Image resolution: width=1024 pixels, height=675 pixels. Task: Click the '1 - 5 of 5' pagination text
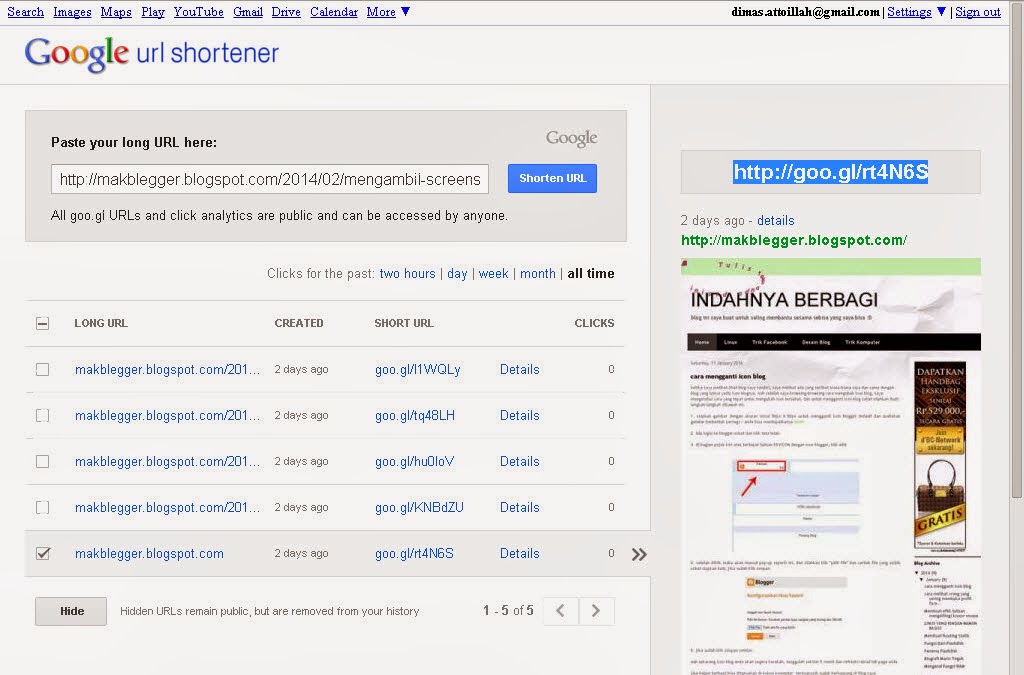point(508,610)
